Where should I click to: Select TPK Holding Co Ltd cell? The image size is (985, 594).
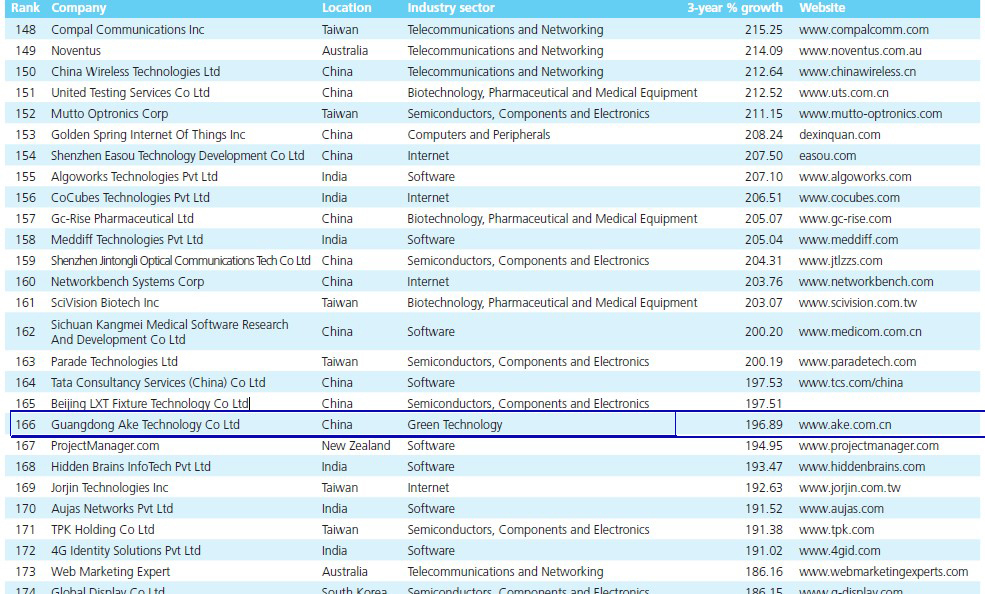pyautogui.click(x=102, y=530)
